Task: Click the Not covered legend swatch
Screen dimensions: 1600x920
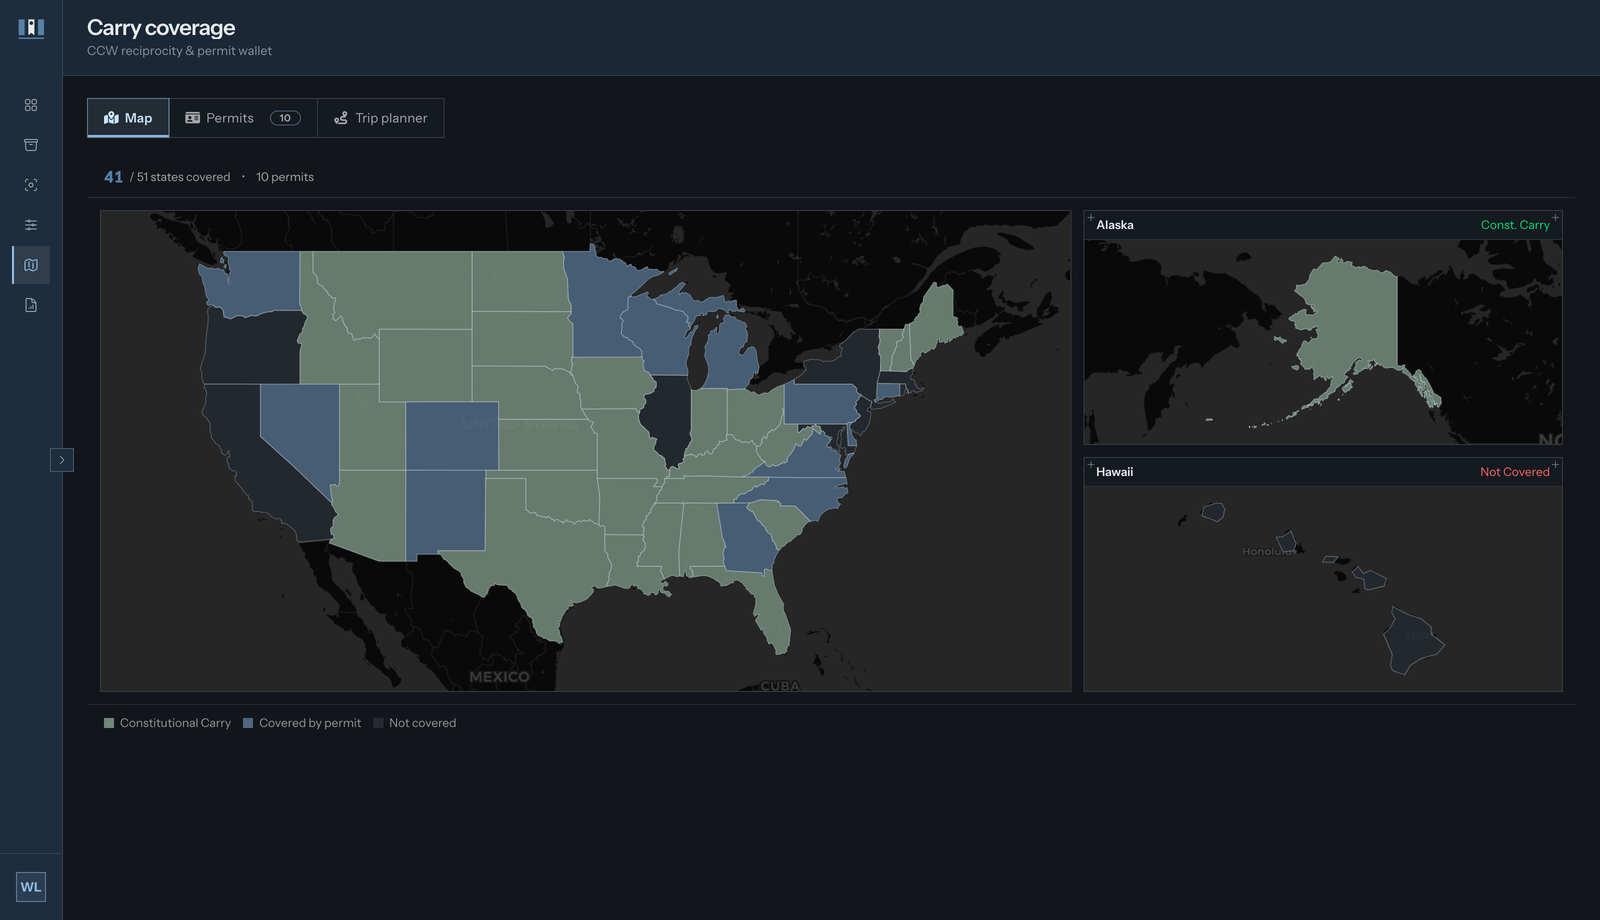Action: [x=378, y=723]
